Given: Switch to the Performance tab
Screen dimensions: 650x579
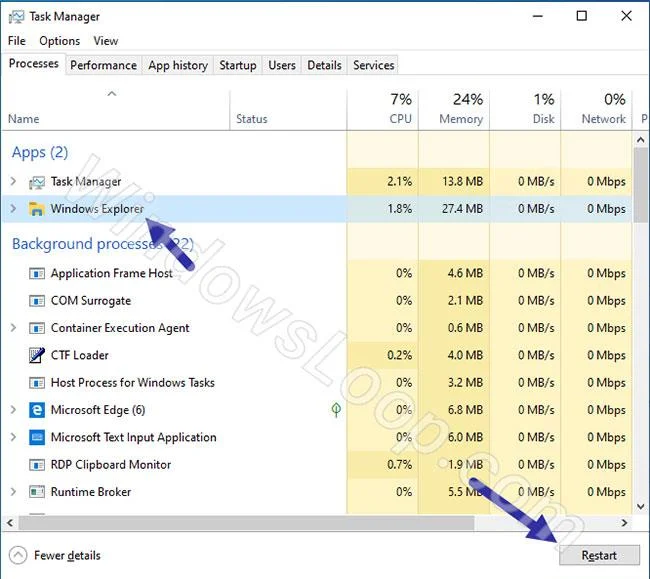Looking at the screenshot, I should 103,65.
